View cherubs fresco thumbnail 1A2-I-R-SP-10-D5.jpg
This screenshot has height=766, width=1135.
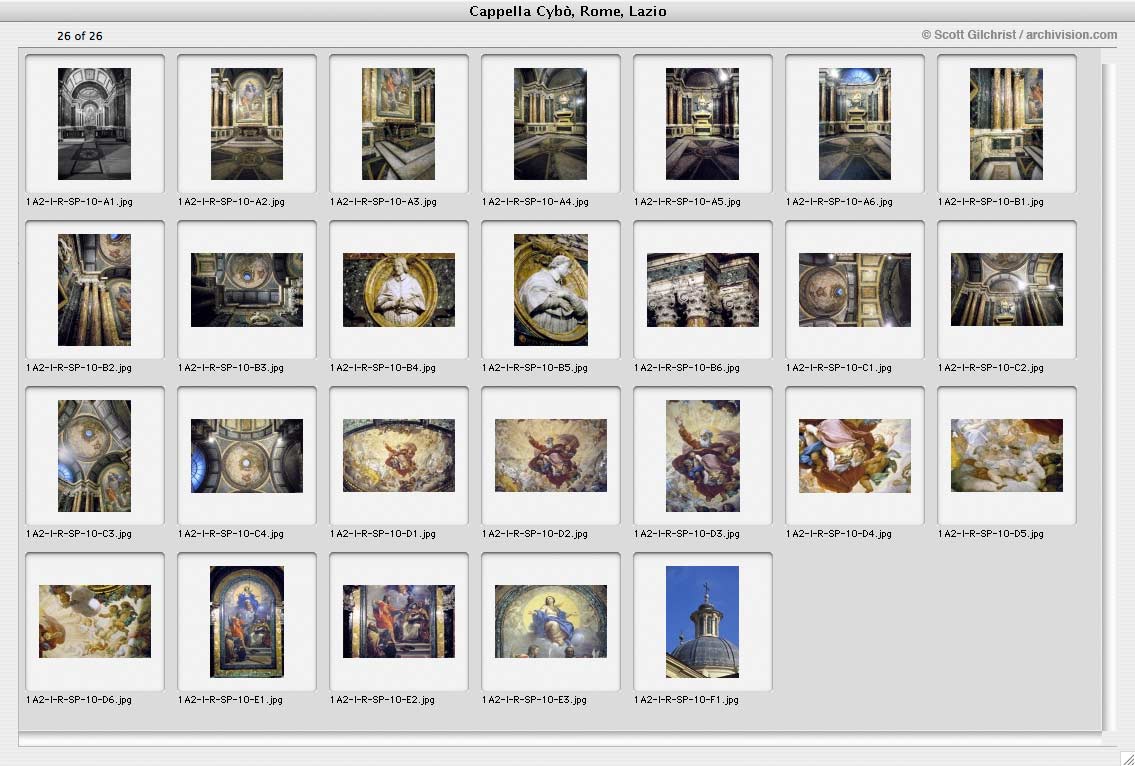(x=1007, y=455)
